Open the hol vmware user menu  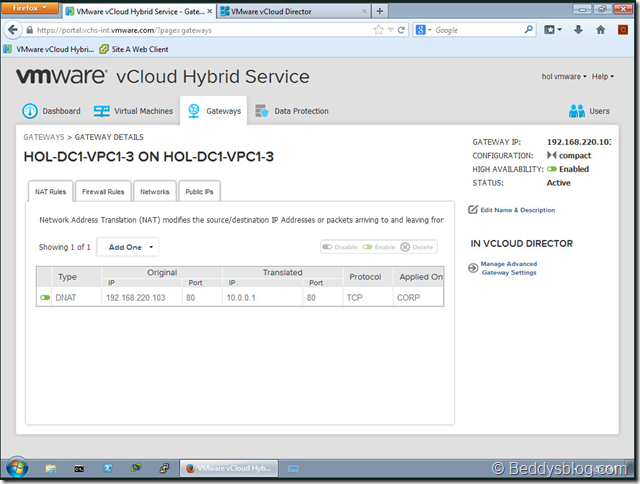[564, 76]
